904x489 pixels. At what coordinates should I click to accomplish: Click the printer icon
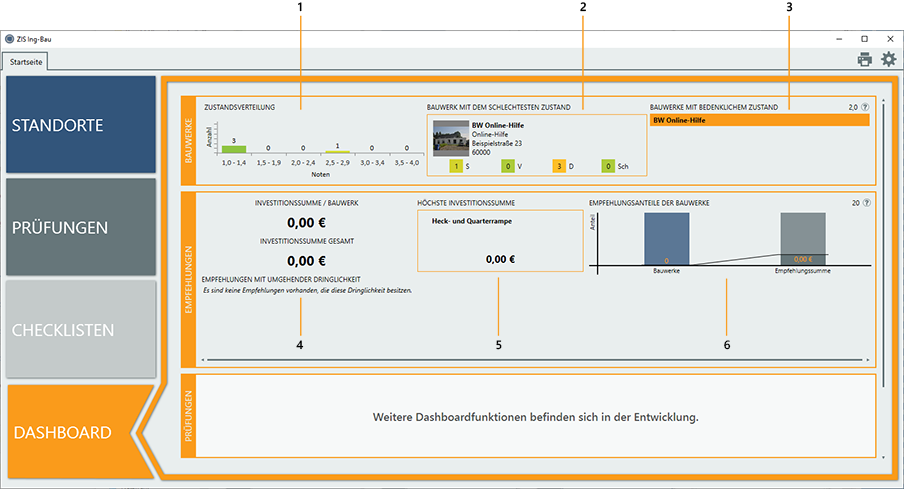(864, 59)
